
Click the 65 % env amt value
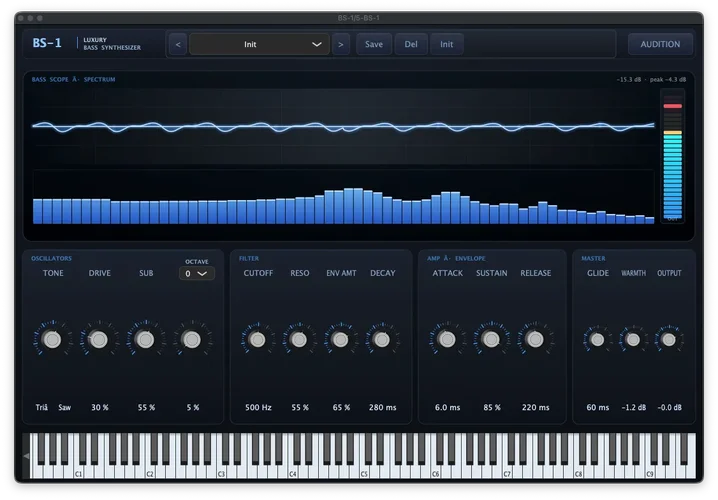(x=341, y=407)
